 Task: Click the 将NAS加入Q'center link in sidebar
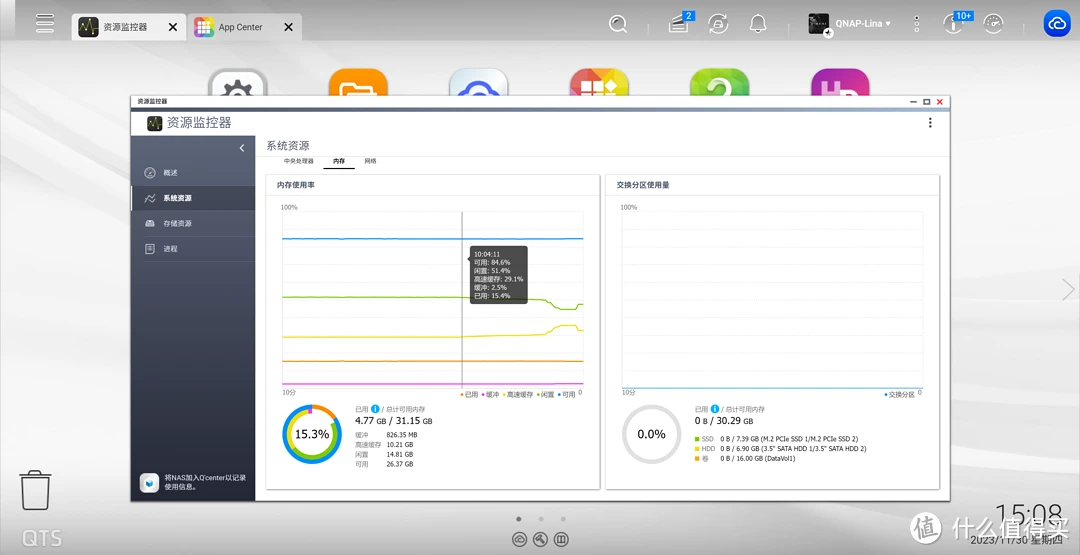pos(205,481)
